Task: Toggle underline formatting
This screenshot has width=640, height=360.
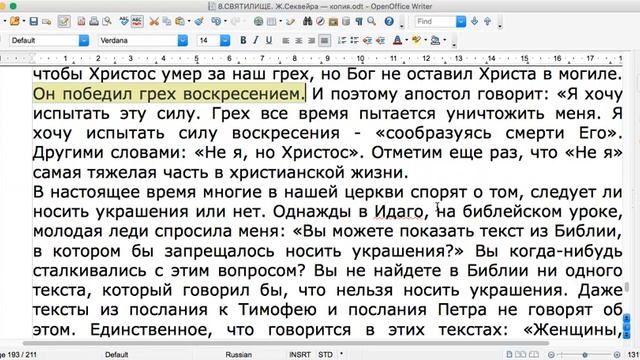Action: click(x=269, y=40)
